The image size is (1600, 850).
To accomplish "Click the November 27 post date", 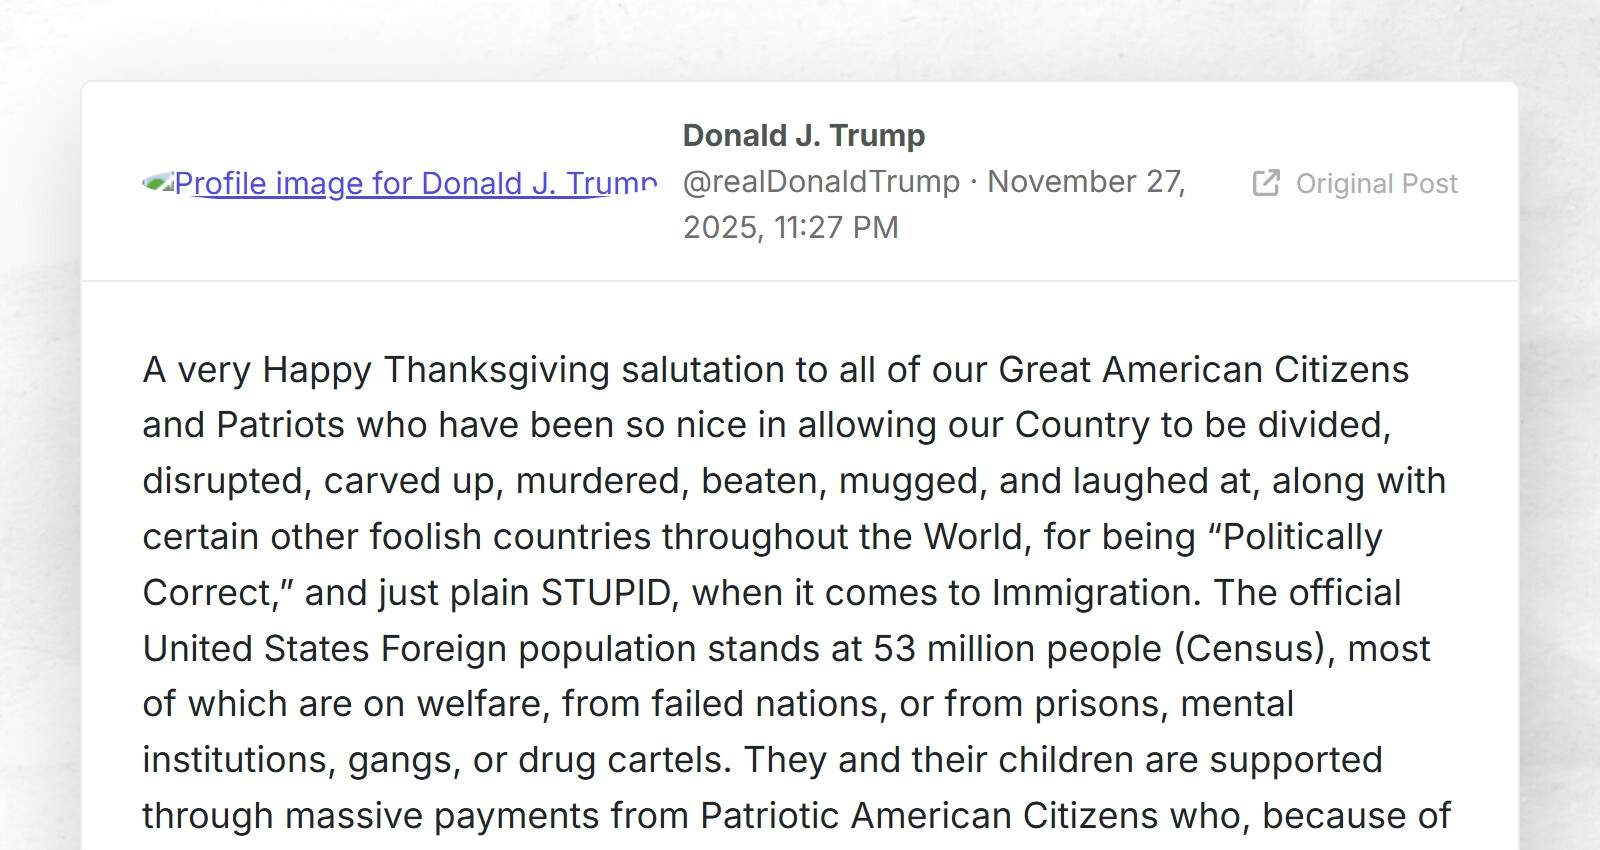I will coord(1085,182).
